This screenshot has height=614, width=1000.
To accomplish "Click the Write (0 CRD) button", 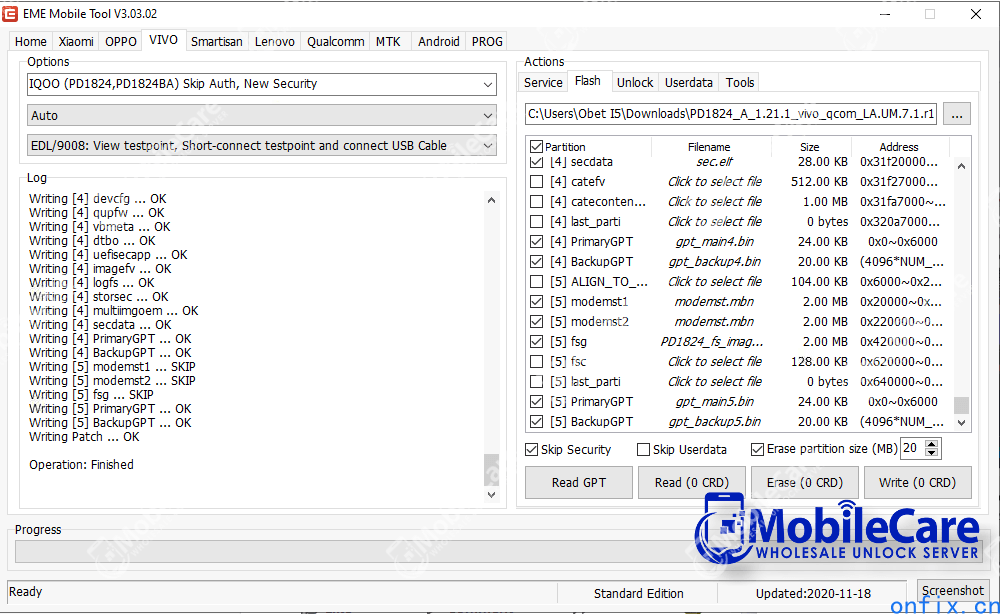I will pyautogui.click(x=918, y=483).
